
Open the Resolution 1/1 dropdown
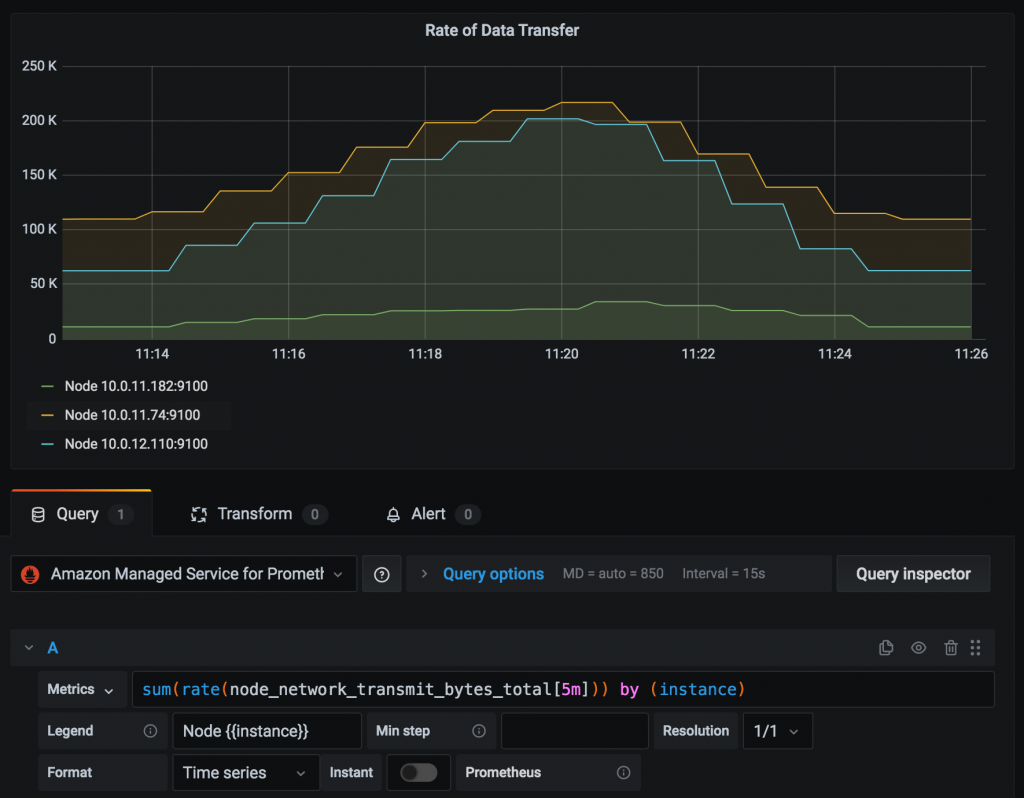(778, 731)
